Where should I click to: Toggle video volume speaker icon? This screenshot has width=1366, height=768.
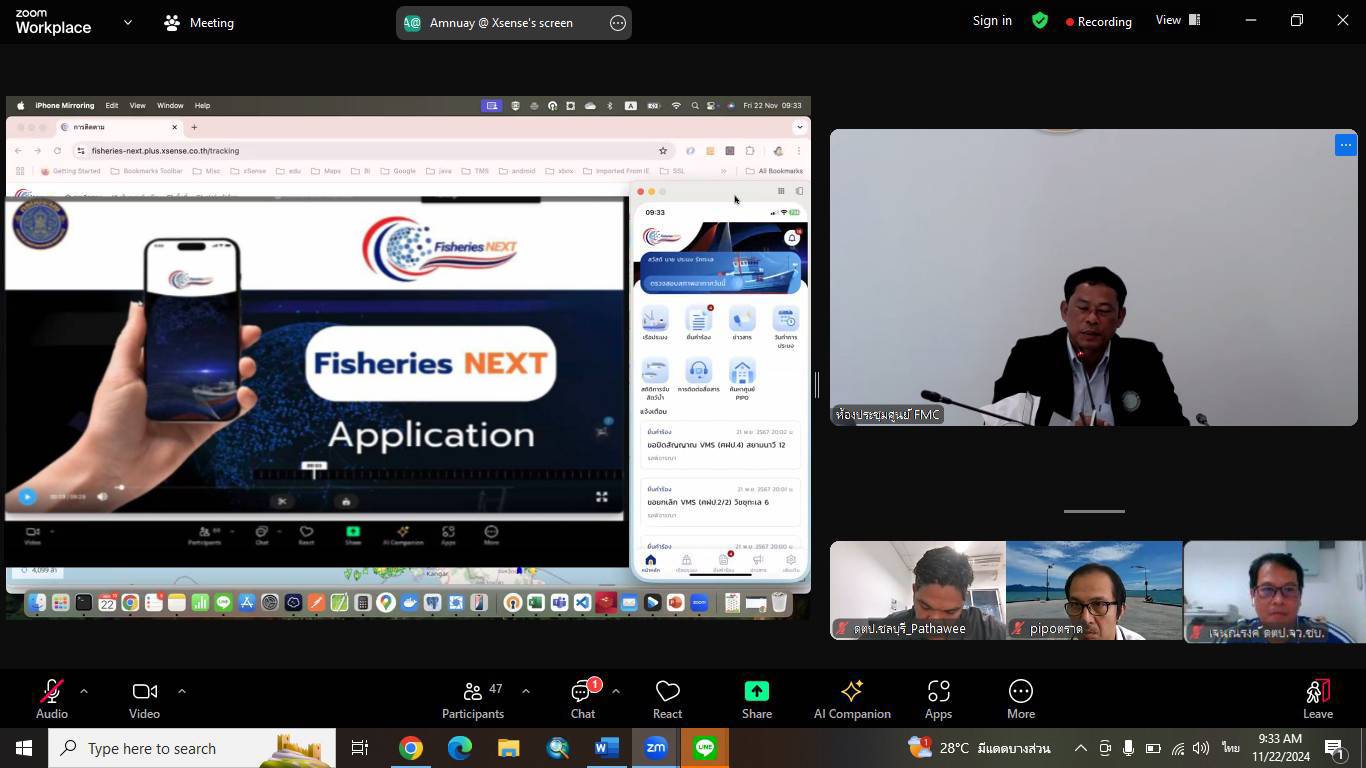click(x=102, y=496)
